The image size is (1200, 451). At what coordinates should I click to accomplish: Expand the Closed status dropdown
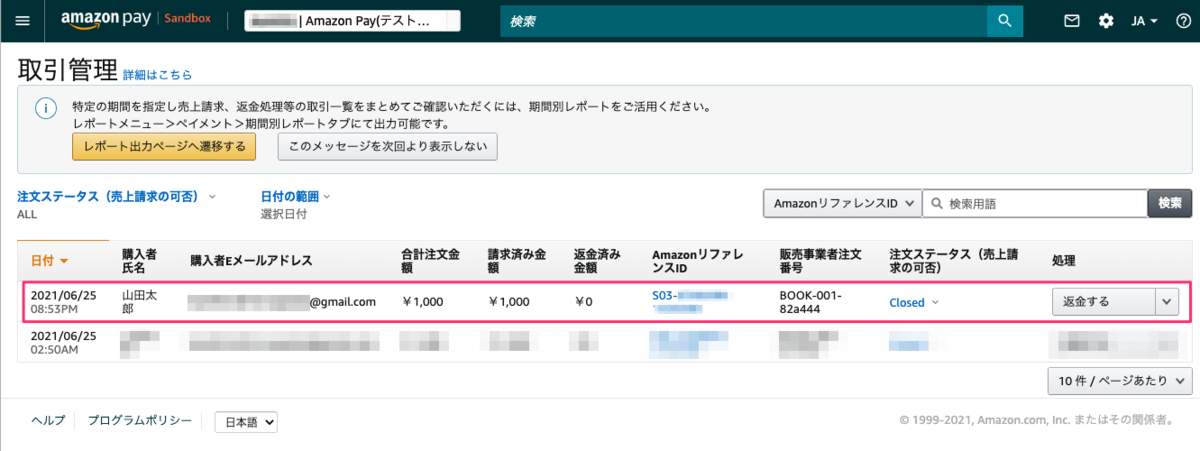pyautogui.click(x=914, y=302)
